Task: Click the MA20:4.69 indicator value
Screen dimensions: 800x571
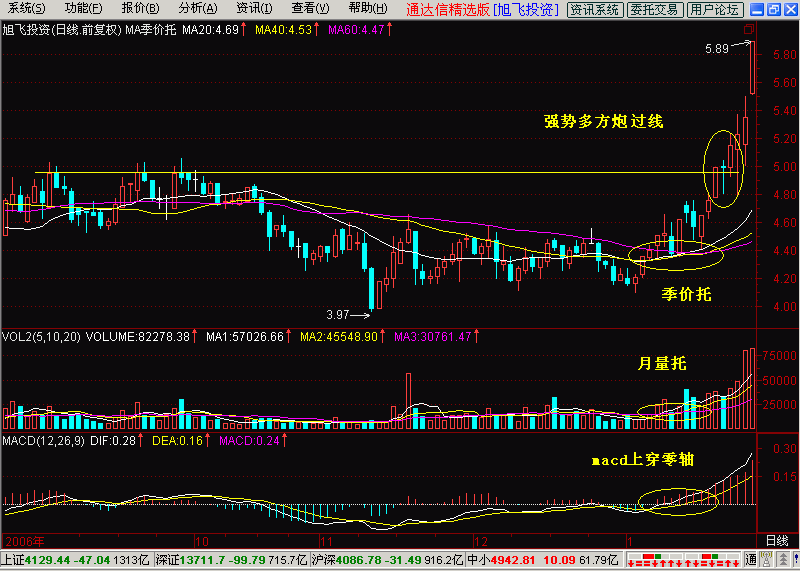Action: coord(211,30)
